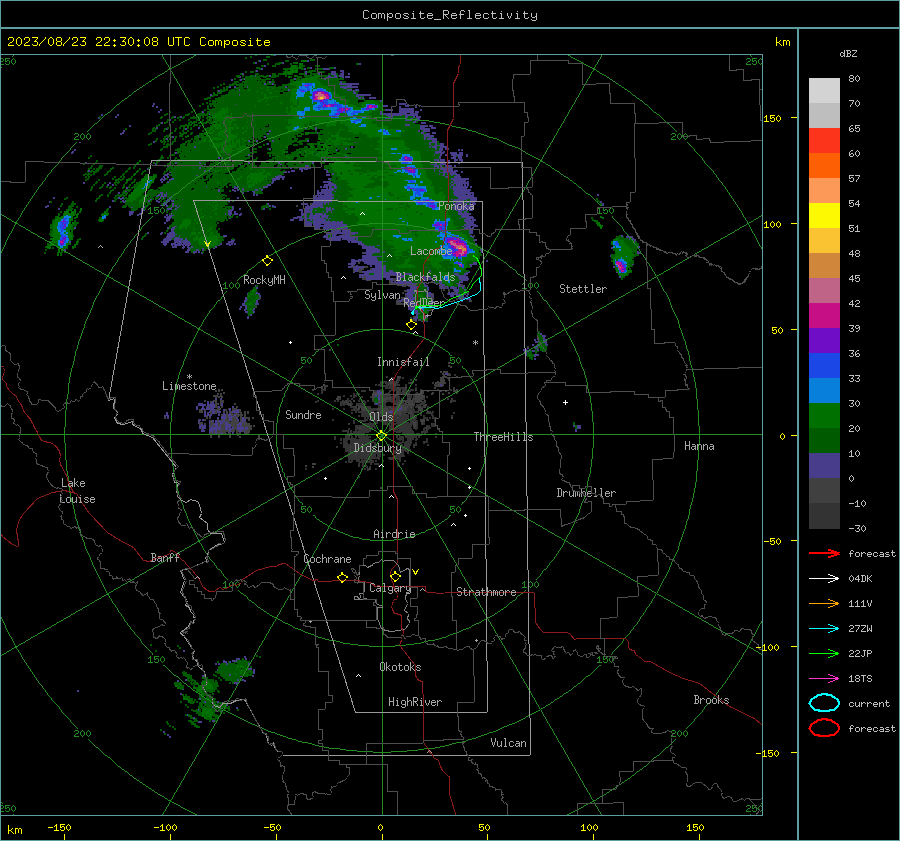Click the cyan current ellipse icon
The height and width of the screenshot is (841, 900).
824,703
